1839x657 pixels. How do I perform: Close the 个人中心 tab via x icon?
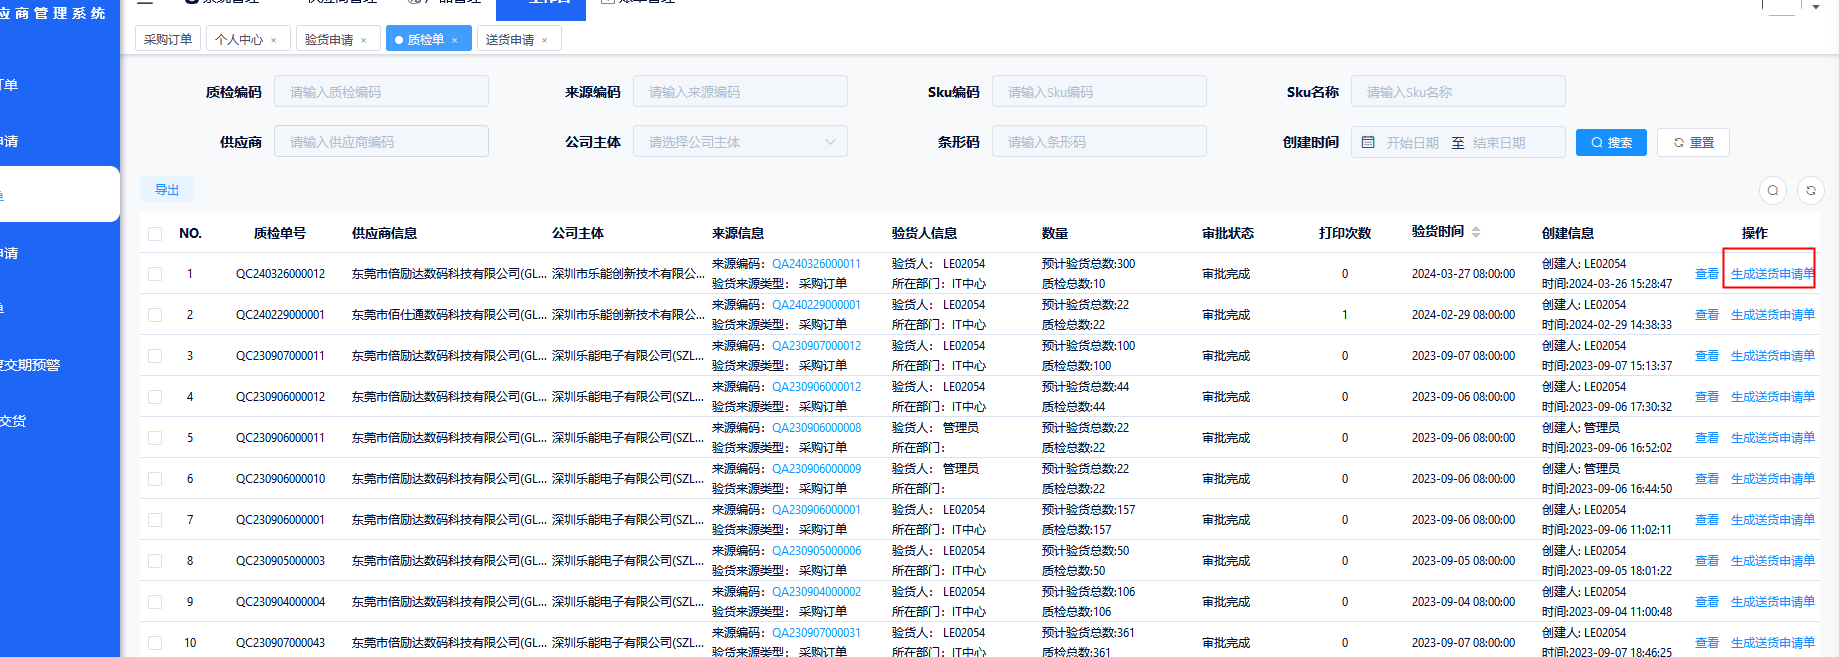(x=274, y=40)
